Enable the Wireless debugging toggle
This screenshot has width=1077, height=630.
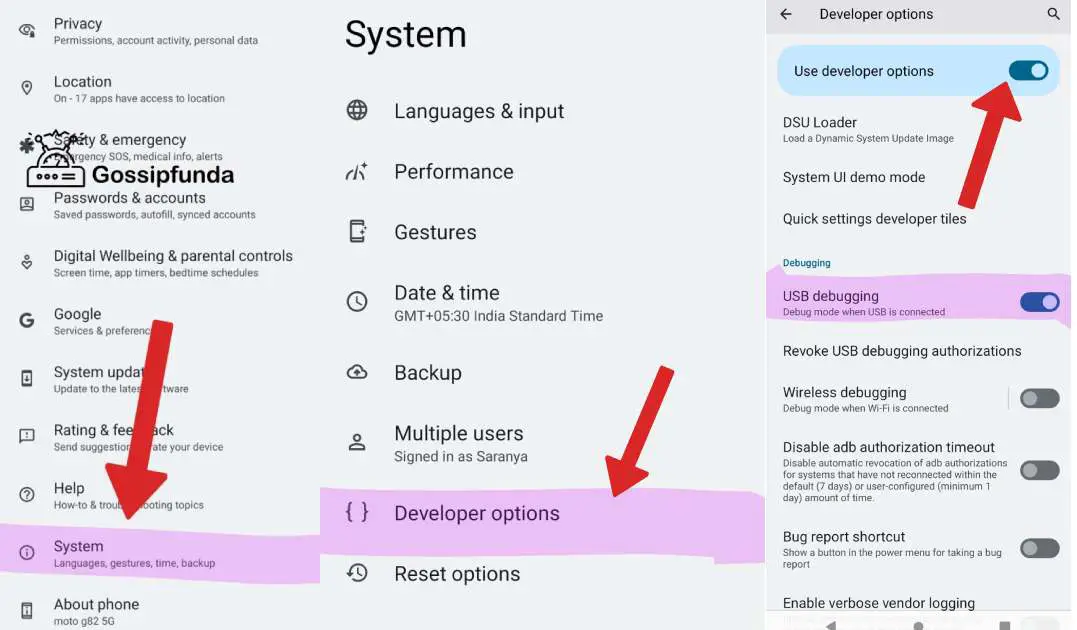point(1039,398)
